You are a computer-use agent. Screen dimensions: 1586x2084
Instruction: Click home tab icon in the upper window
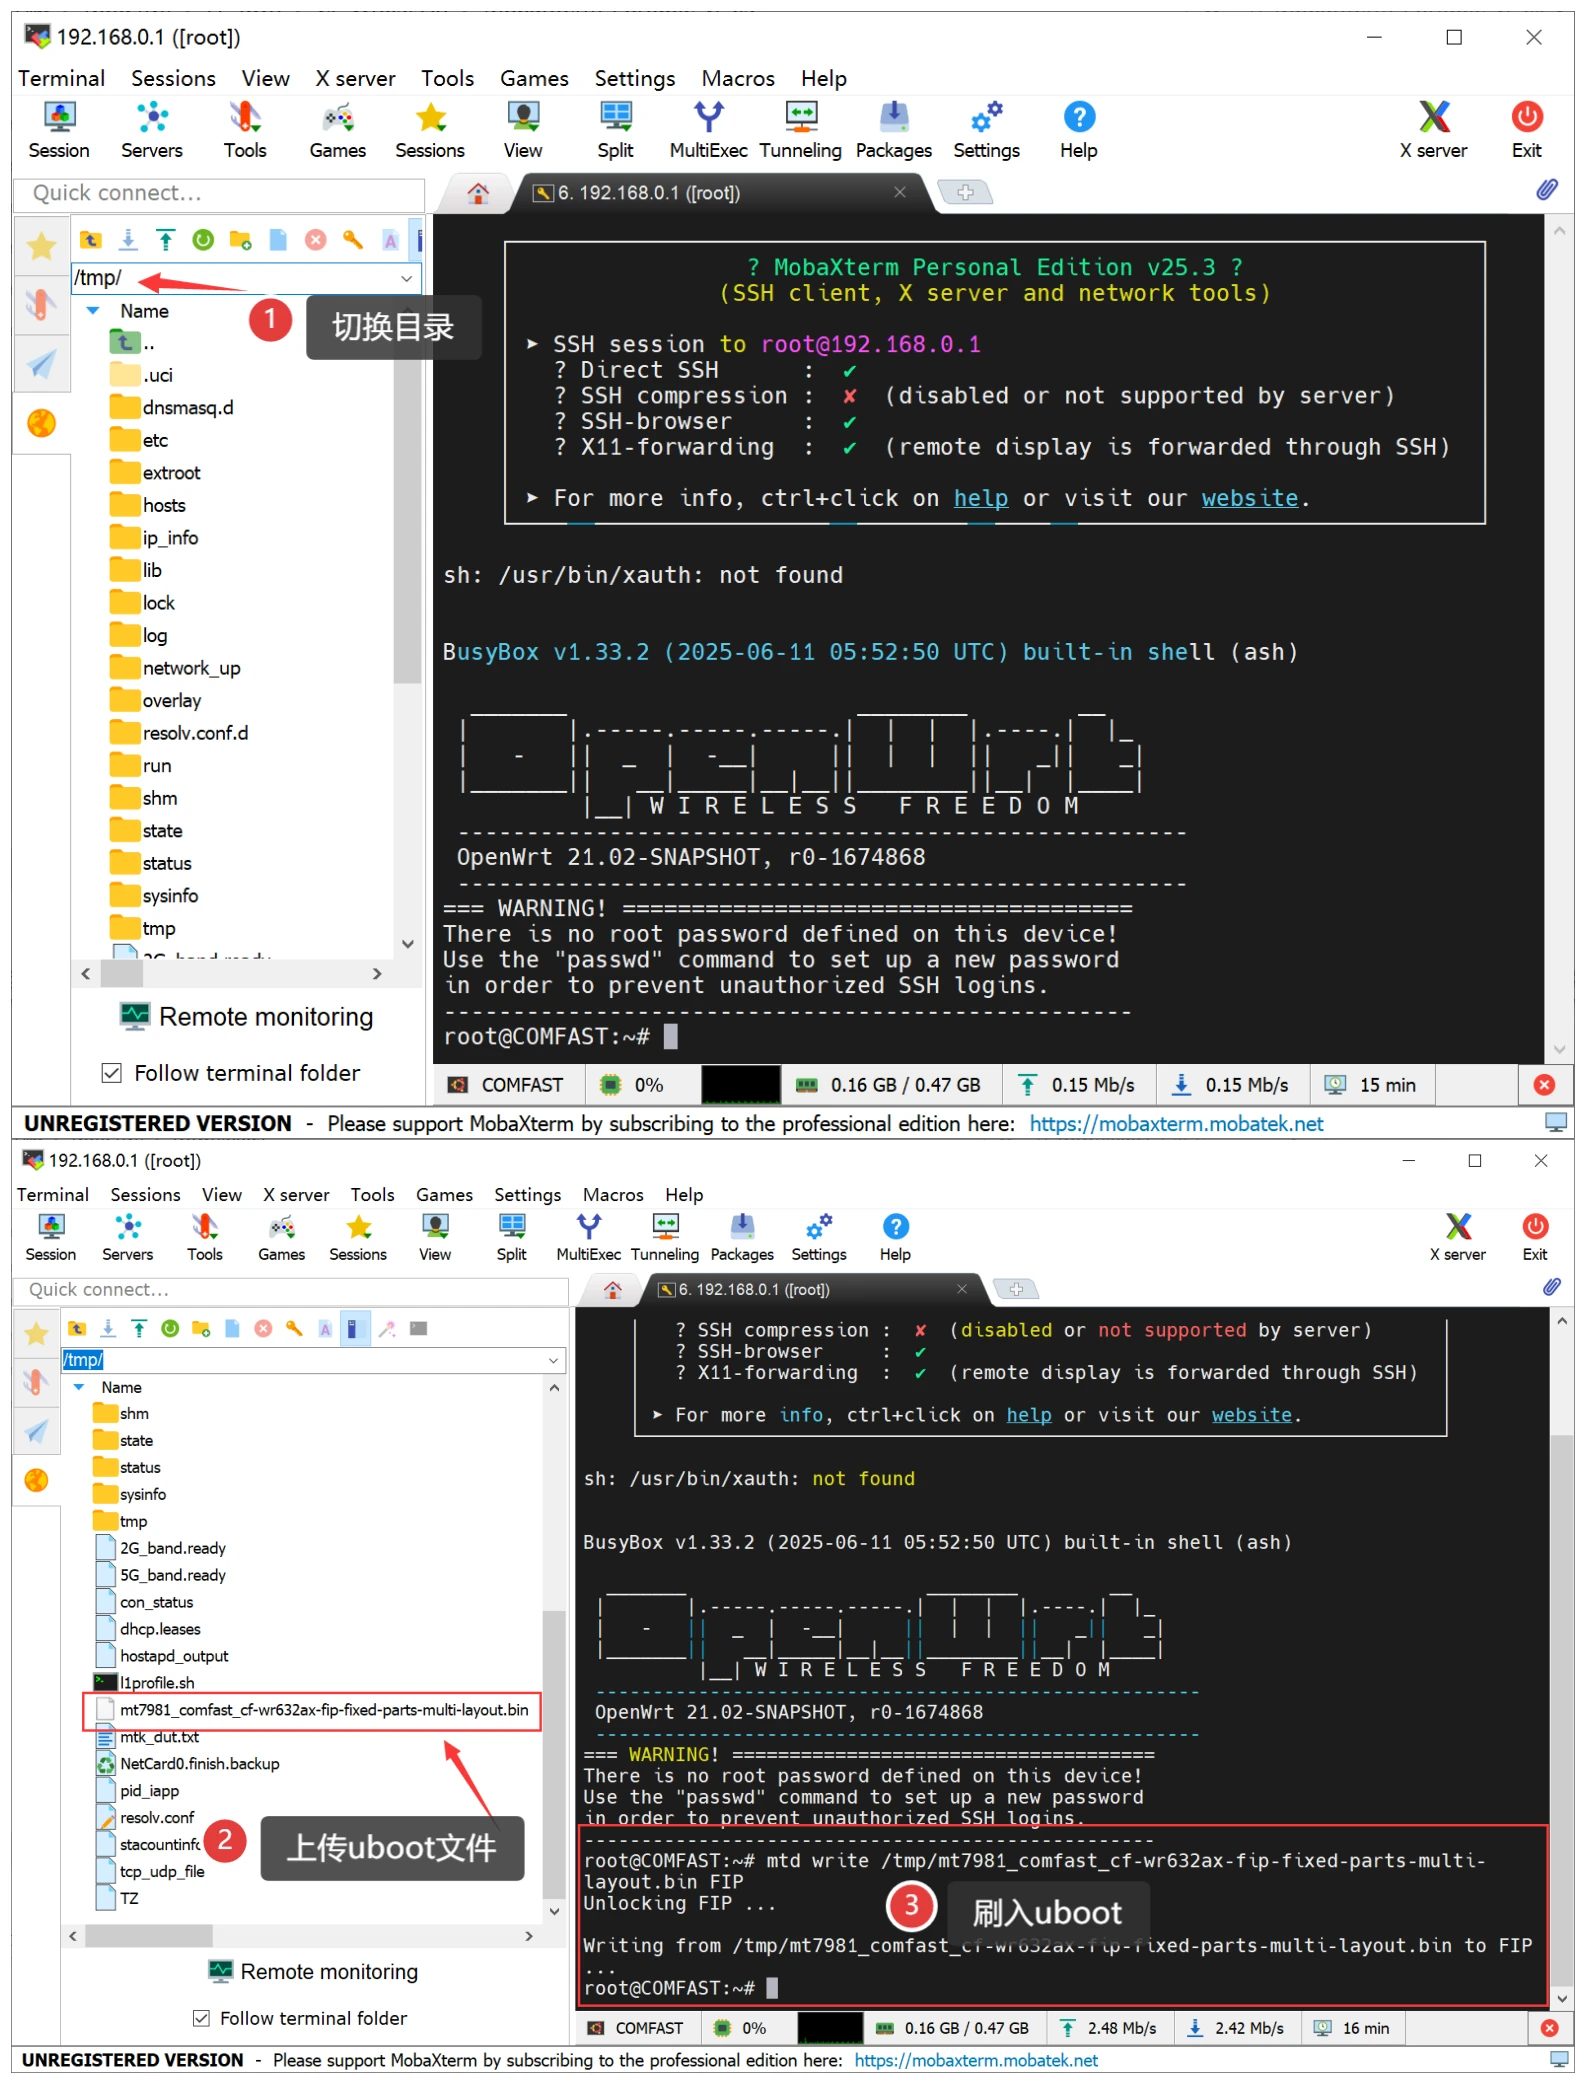pos(478,193)
